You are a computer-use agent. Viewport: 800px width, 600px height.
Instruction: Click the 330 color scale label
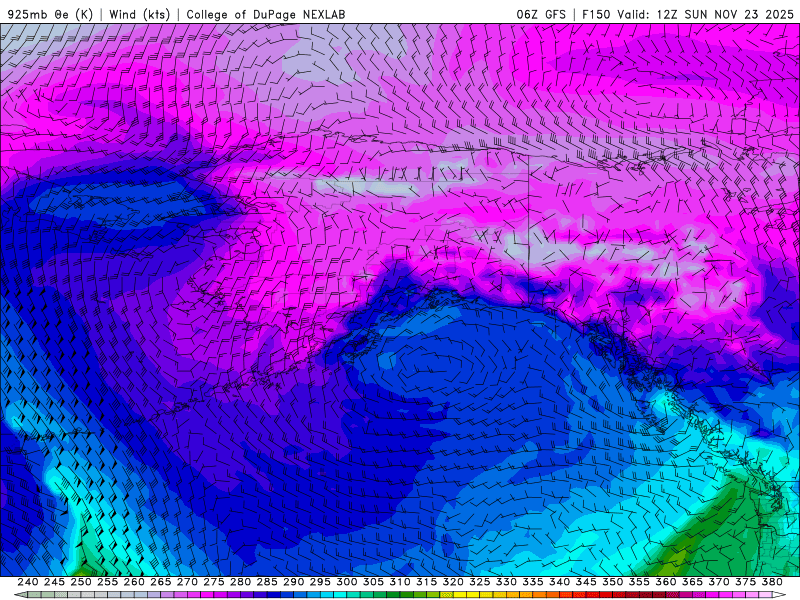(506, 582)
